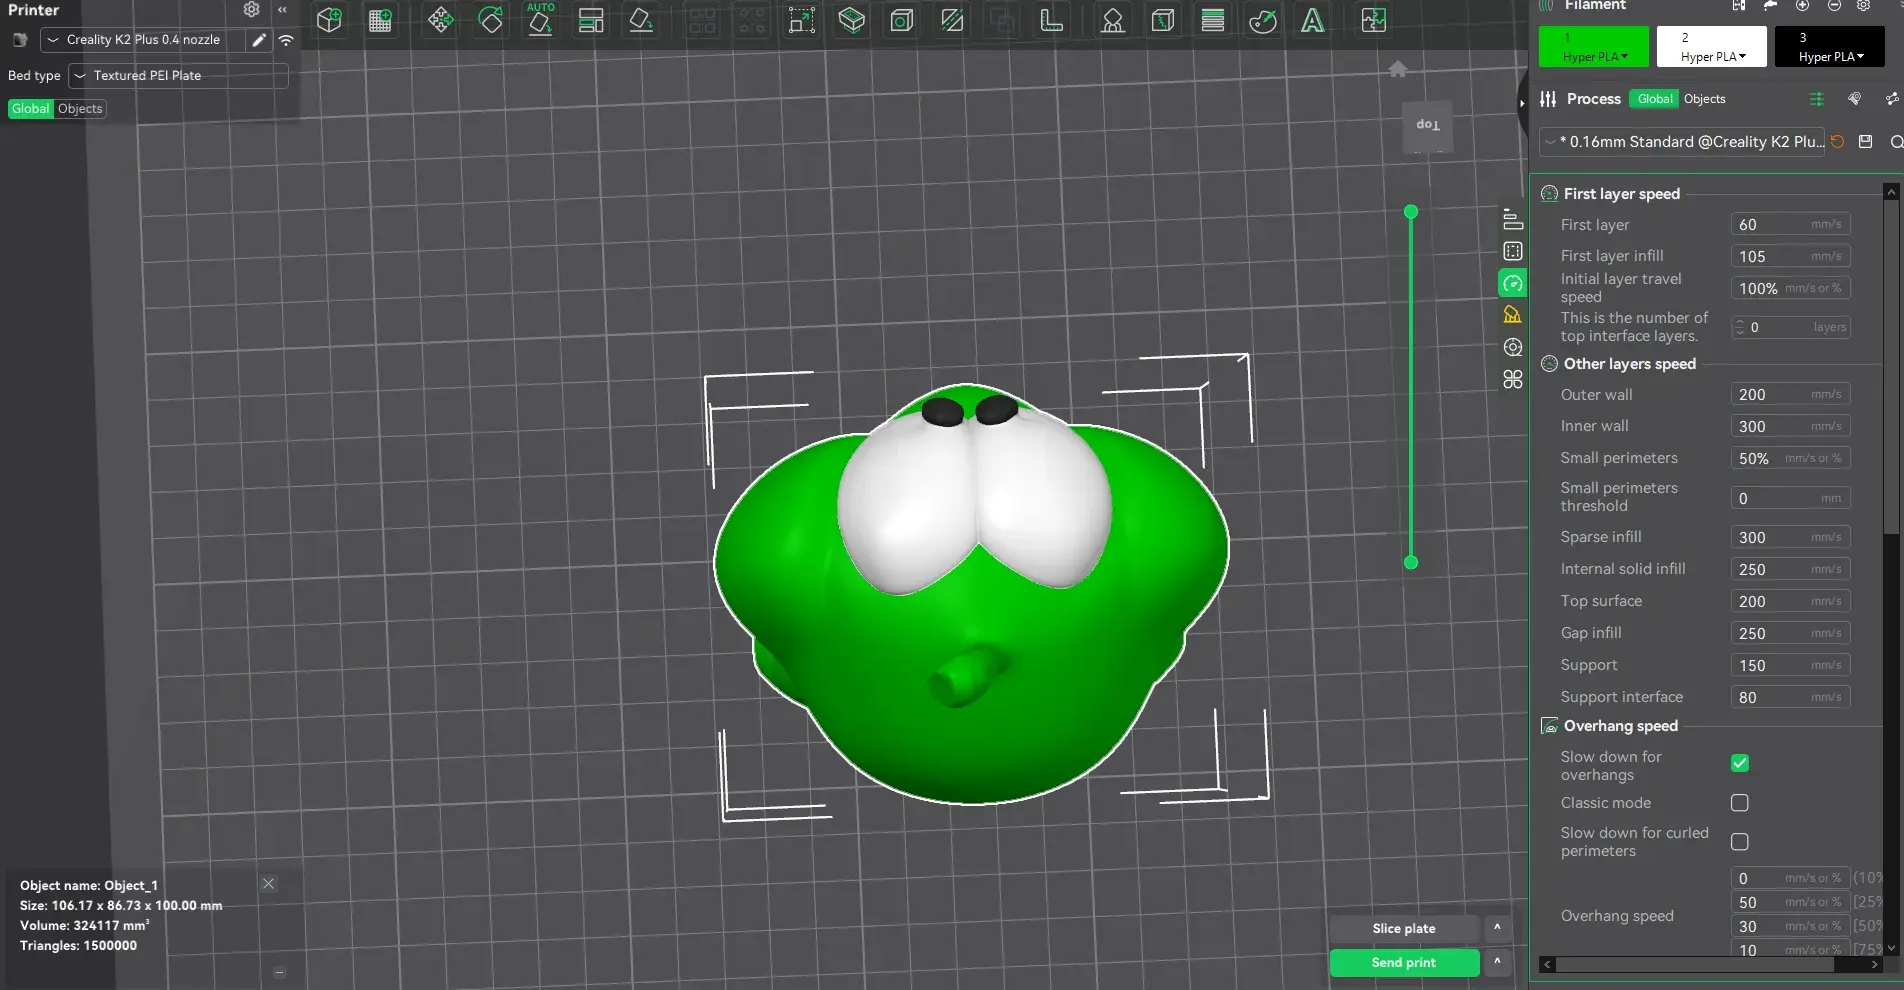Open the Speed settings tab icon
The height and width of the screenshot is (990, 1904).
tap(1513, 284)
